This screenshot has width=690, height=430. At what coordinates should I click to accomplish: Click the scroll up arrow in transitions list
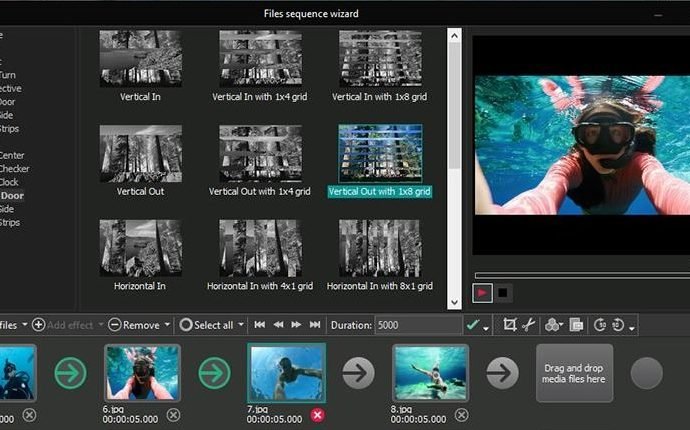(454, 35)
